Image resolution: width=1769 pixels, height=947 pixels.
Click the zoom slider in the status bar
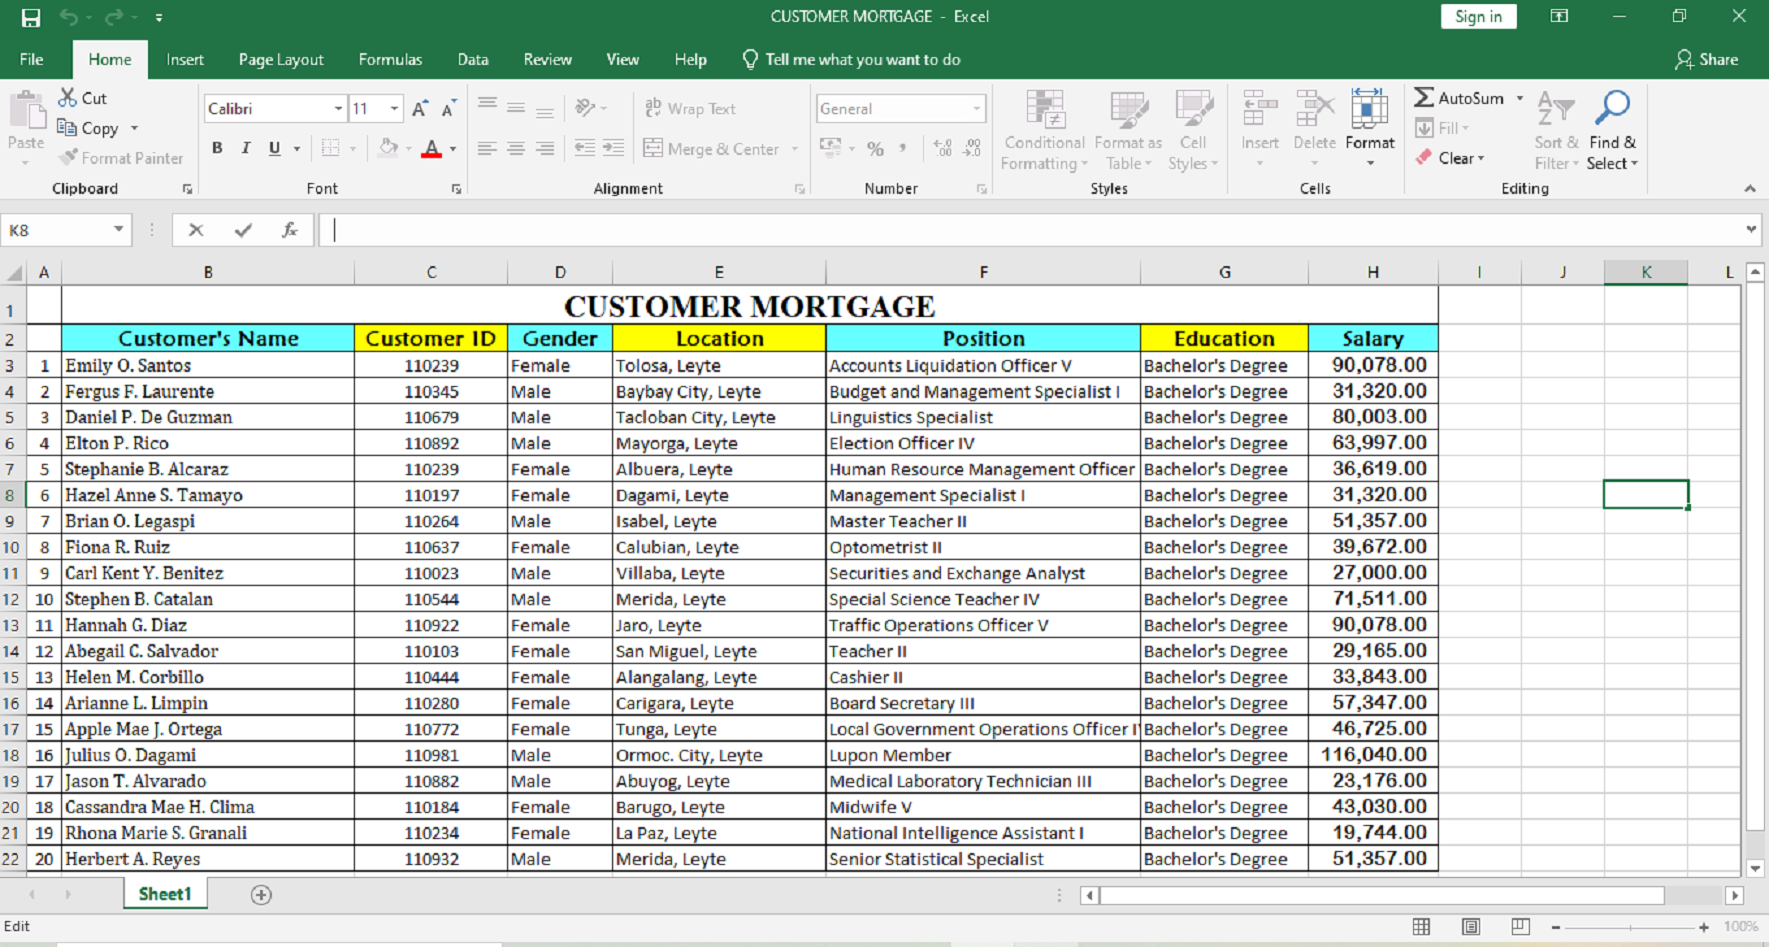point(1630,927)
